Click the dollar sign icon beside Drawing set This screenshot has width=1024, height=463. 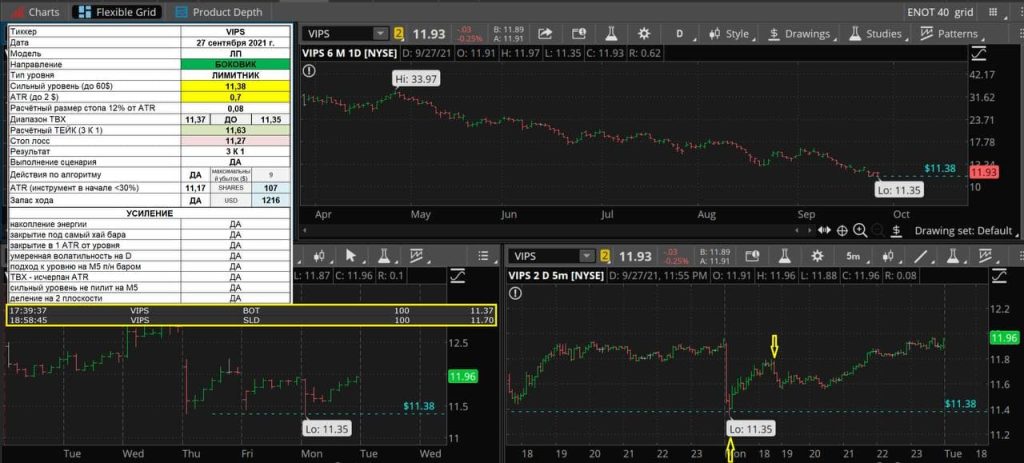897,230
